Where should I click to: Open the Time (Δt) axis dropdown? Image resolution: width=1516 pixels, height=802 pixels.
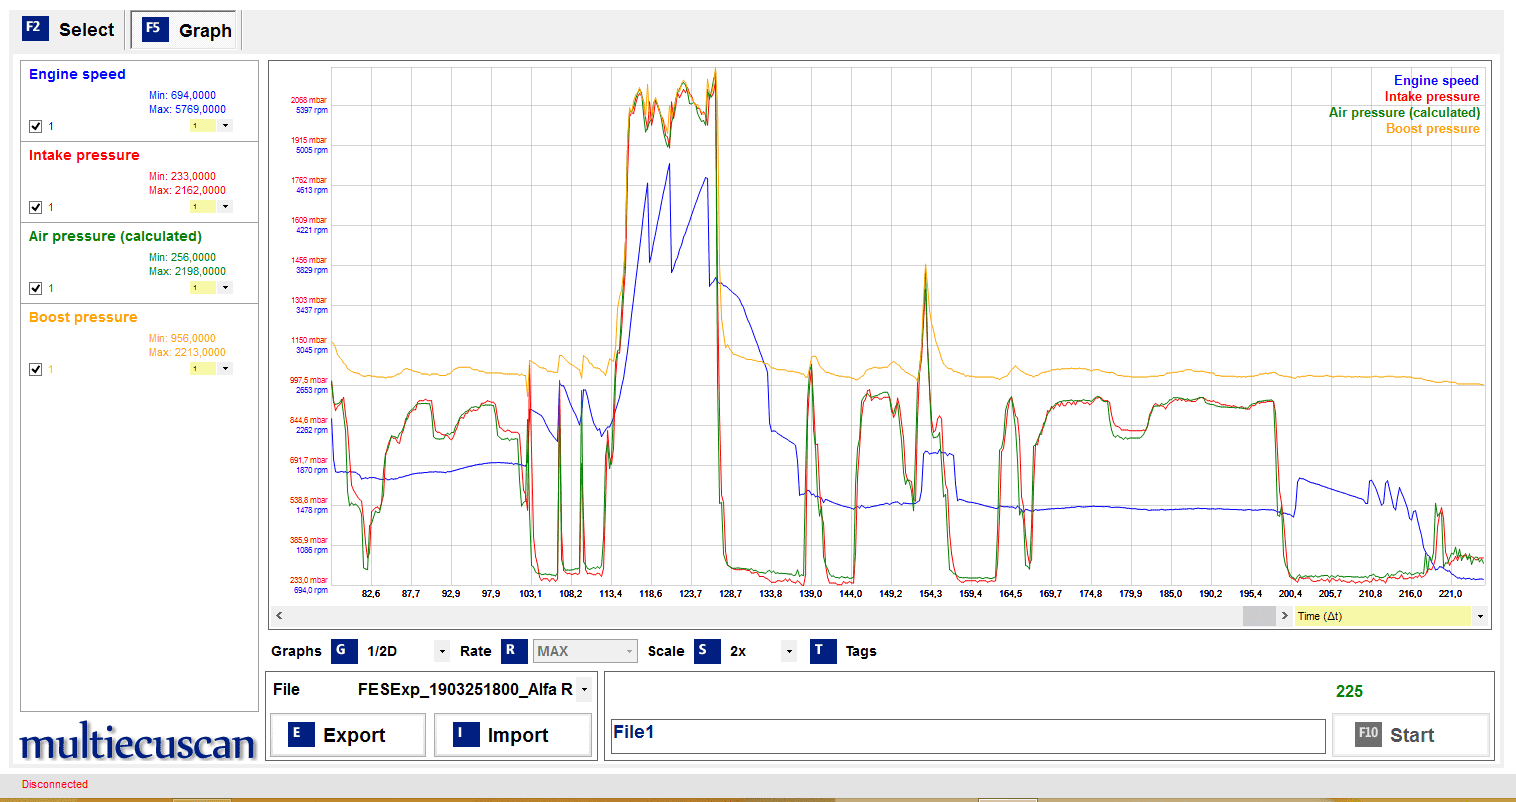1480,616
